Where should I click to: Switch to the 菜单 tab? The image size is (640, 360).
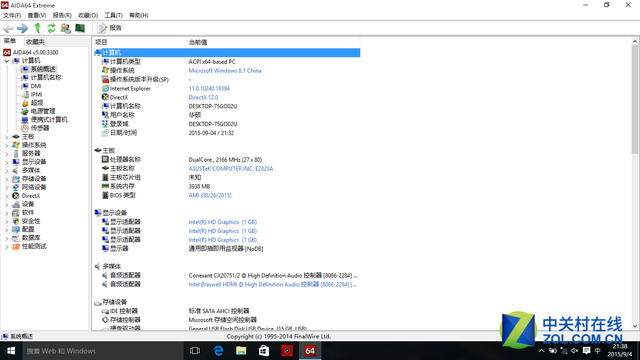coord(10,41)
